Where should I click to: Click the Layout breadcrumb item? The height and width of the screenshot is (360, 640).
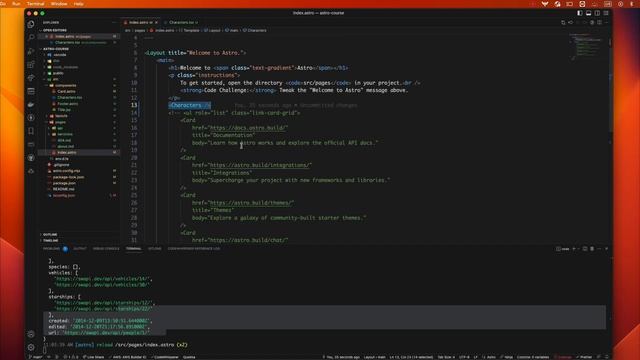click(212, 30)
